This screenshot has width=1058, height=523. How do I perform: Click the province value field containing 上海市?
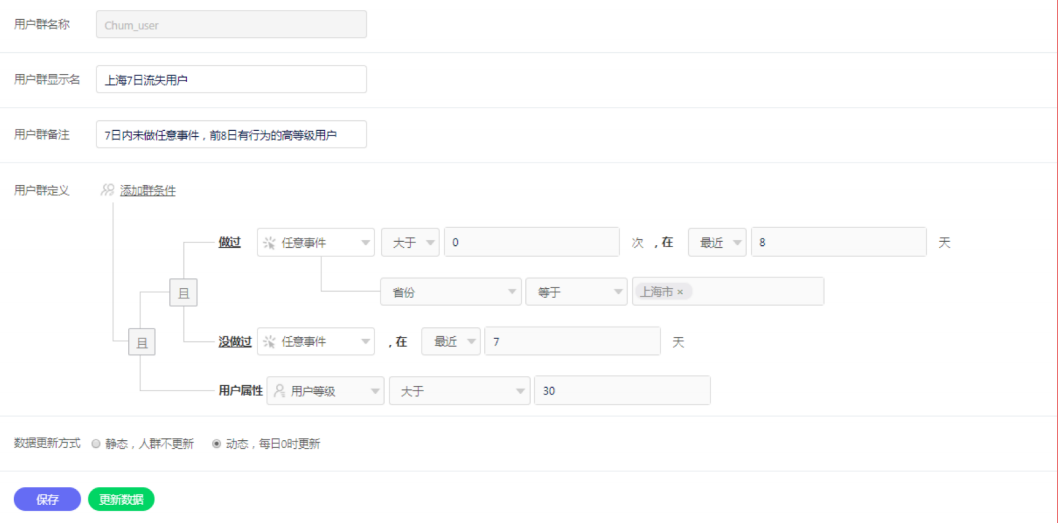(728, 292)
